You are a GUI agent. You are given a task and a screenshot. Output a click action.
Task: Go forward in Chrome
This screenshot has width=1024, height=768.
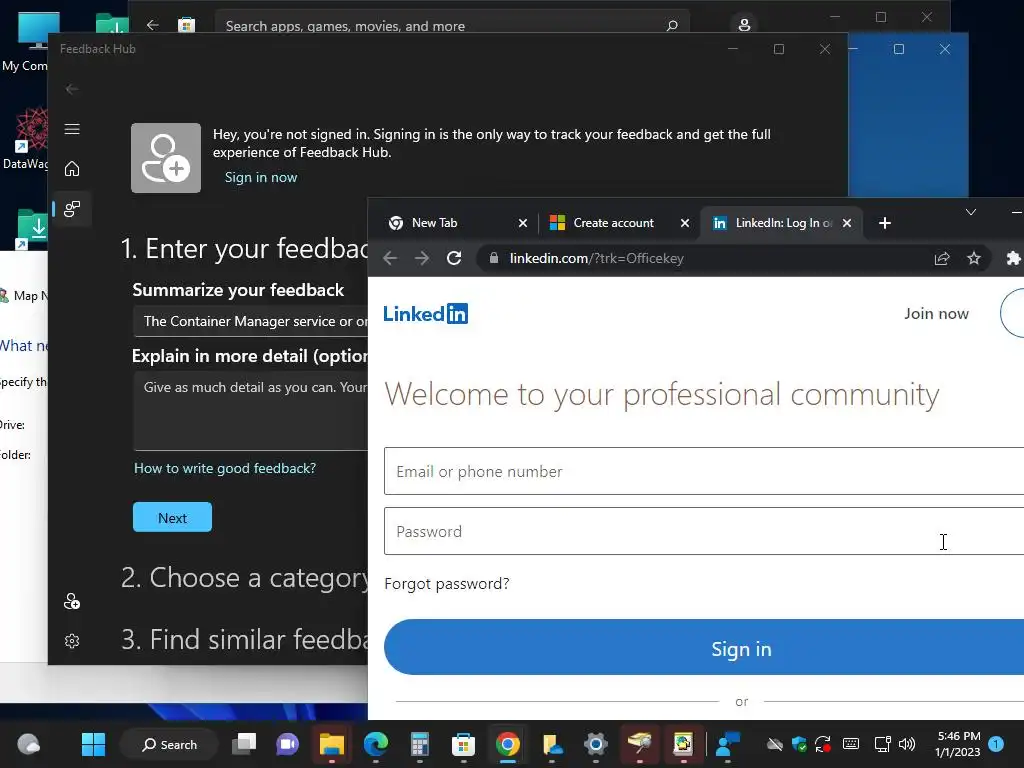point(422,258)
